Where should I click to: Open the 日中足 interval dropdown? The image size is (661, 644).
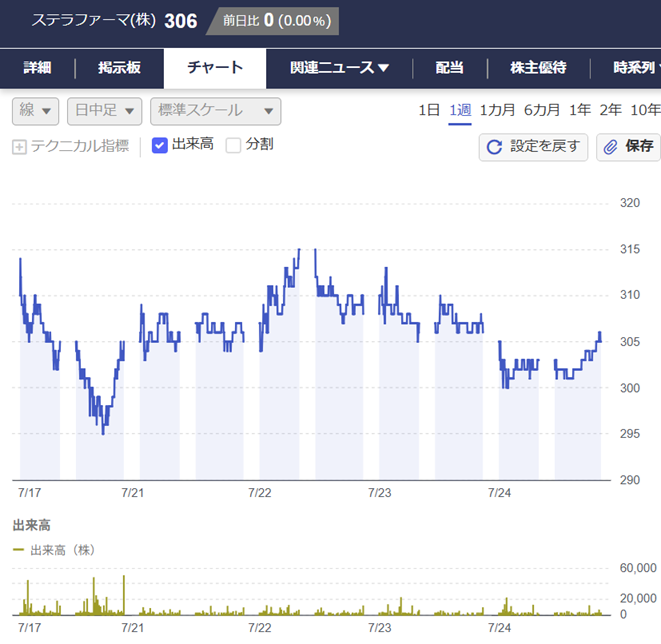pyautogui.click(x=105, y=111)
